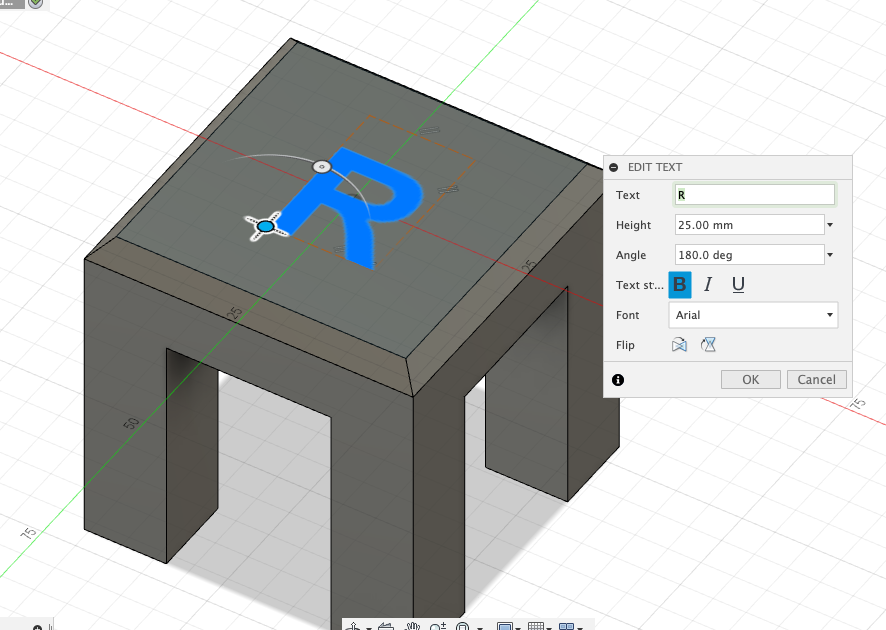Click the Look At icon in navigation bar

point(385,627)
